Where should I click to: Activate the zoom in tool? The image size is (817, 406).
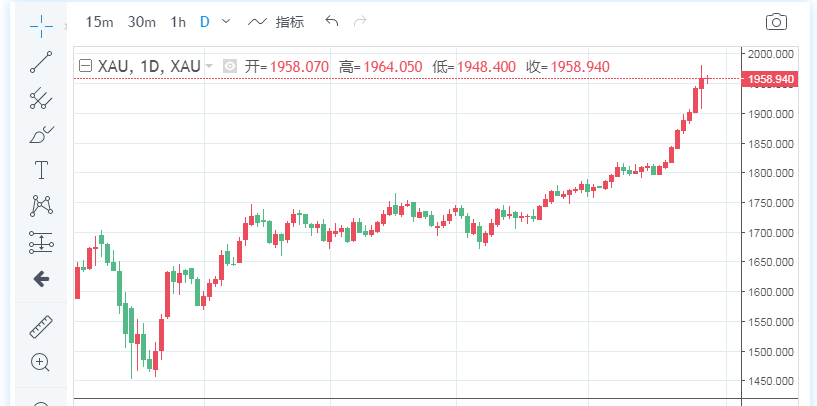tap(41, 362)
